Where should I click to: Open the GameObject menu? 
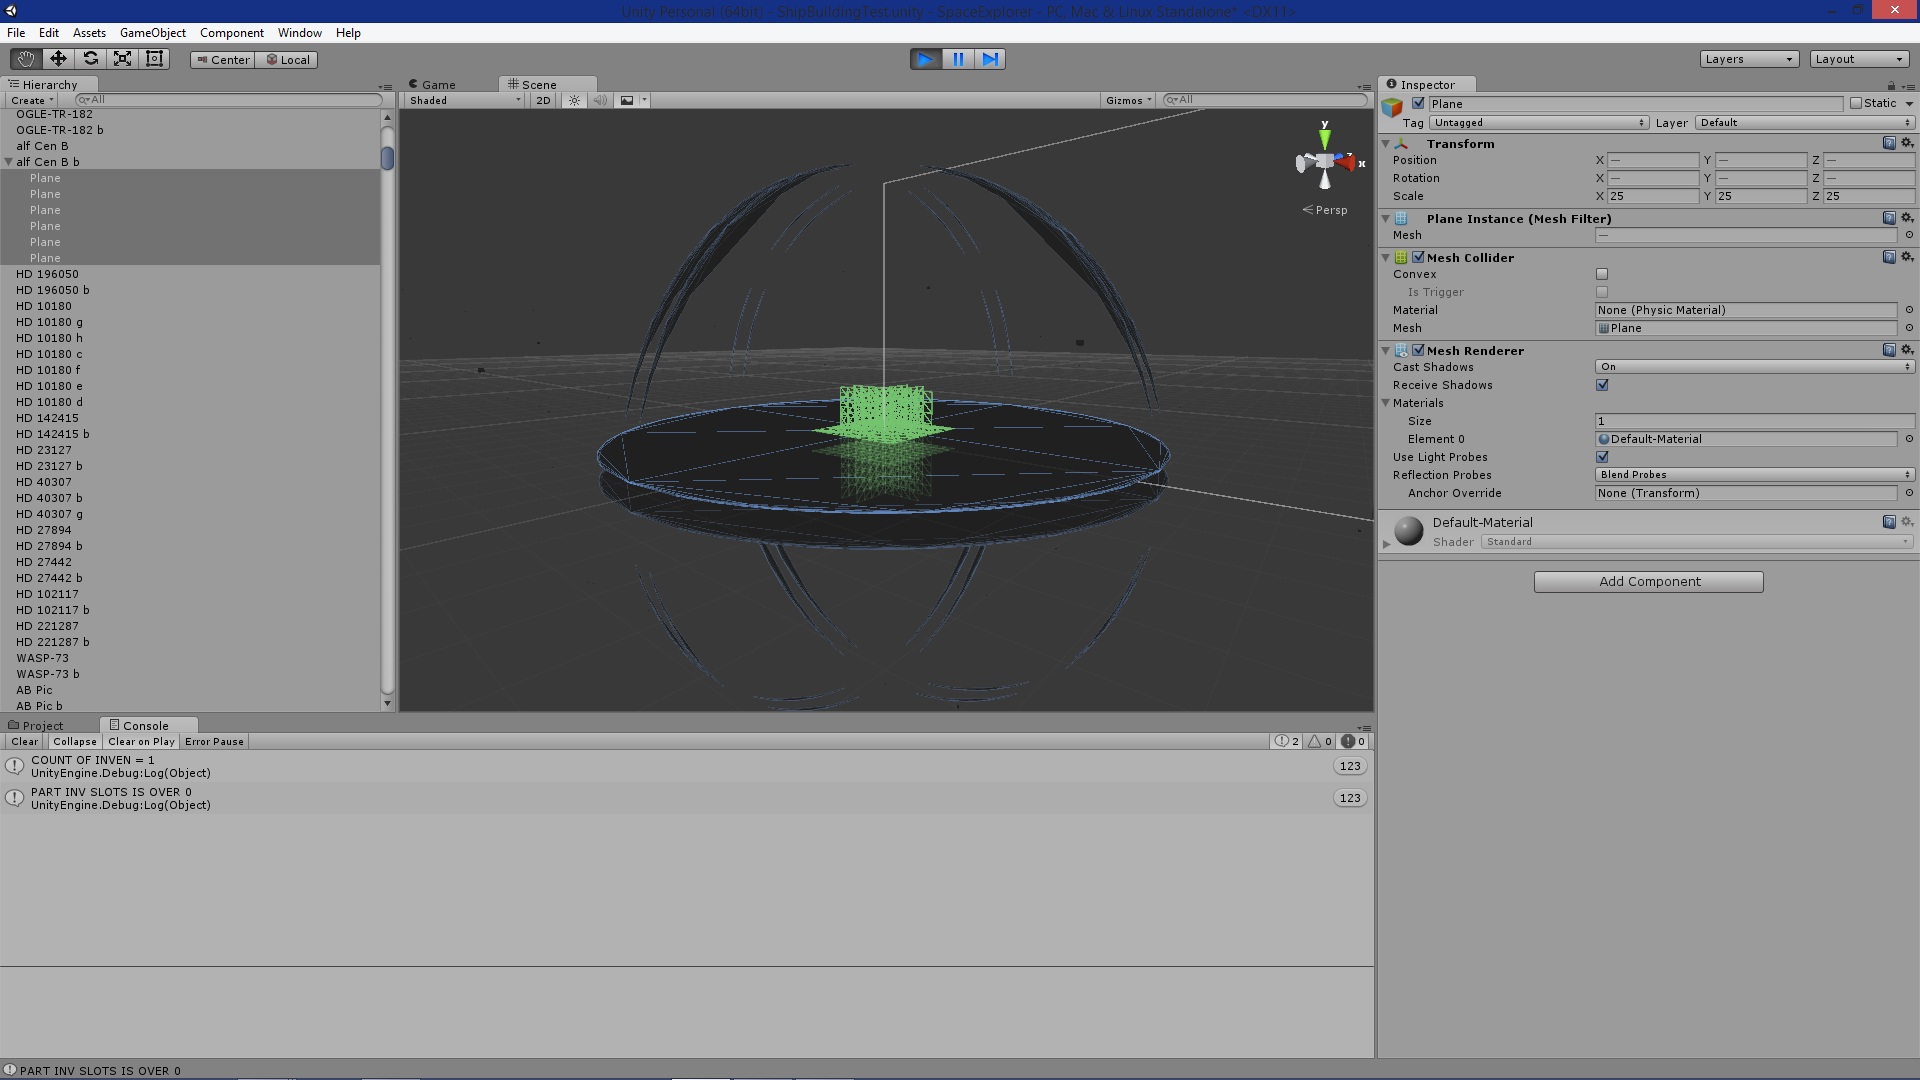[x=153, y=33]
